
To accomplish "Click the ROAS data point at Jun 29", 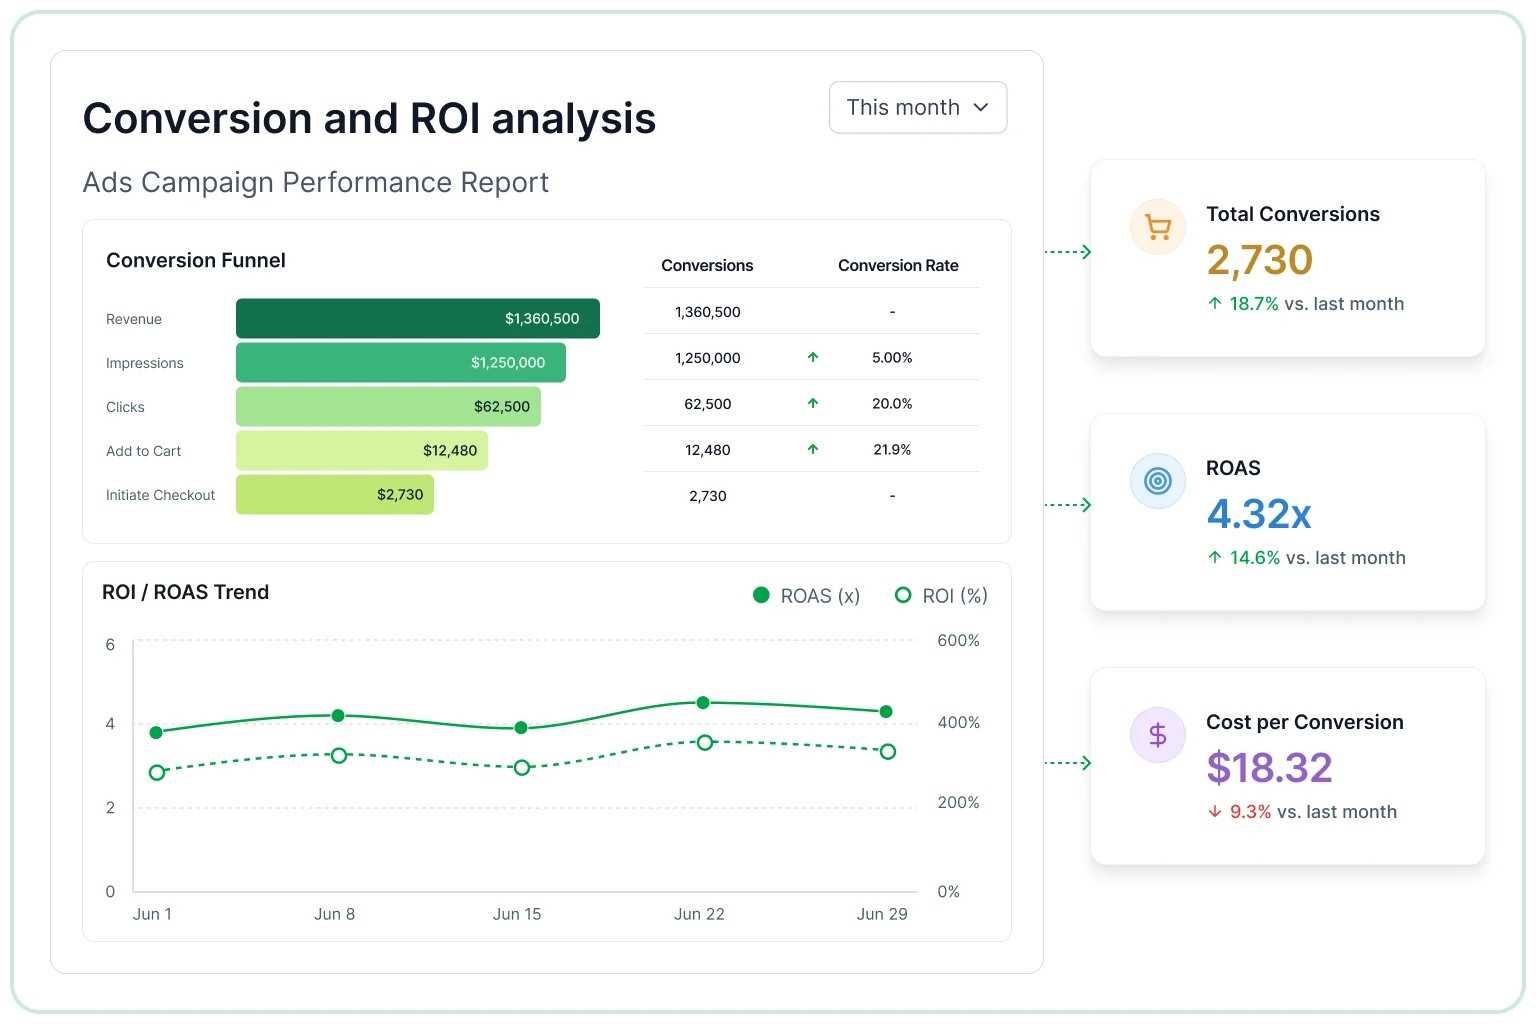I will [x=886, y=712].
